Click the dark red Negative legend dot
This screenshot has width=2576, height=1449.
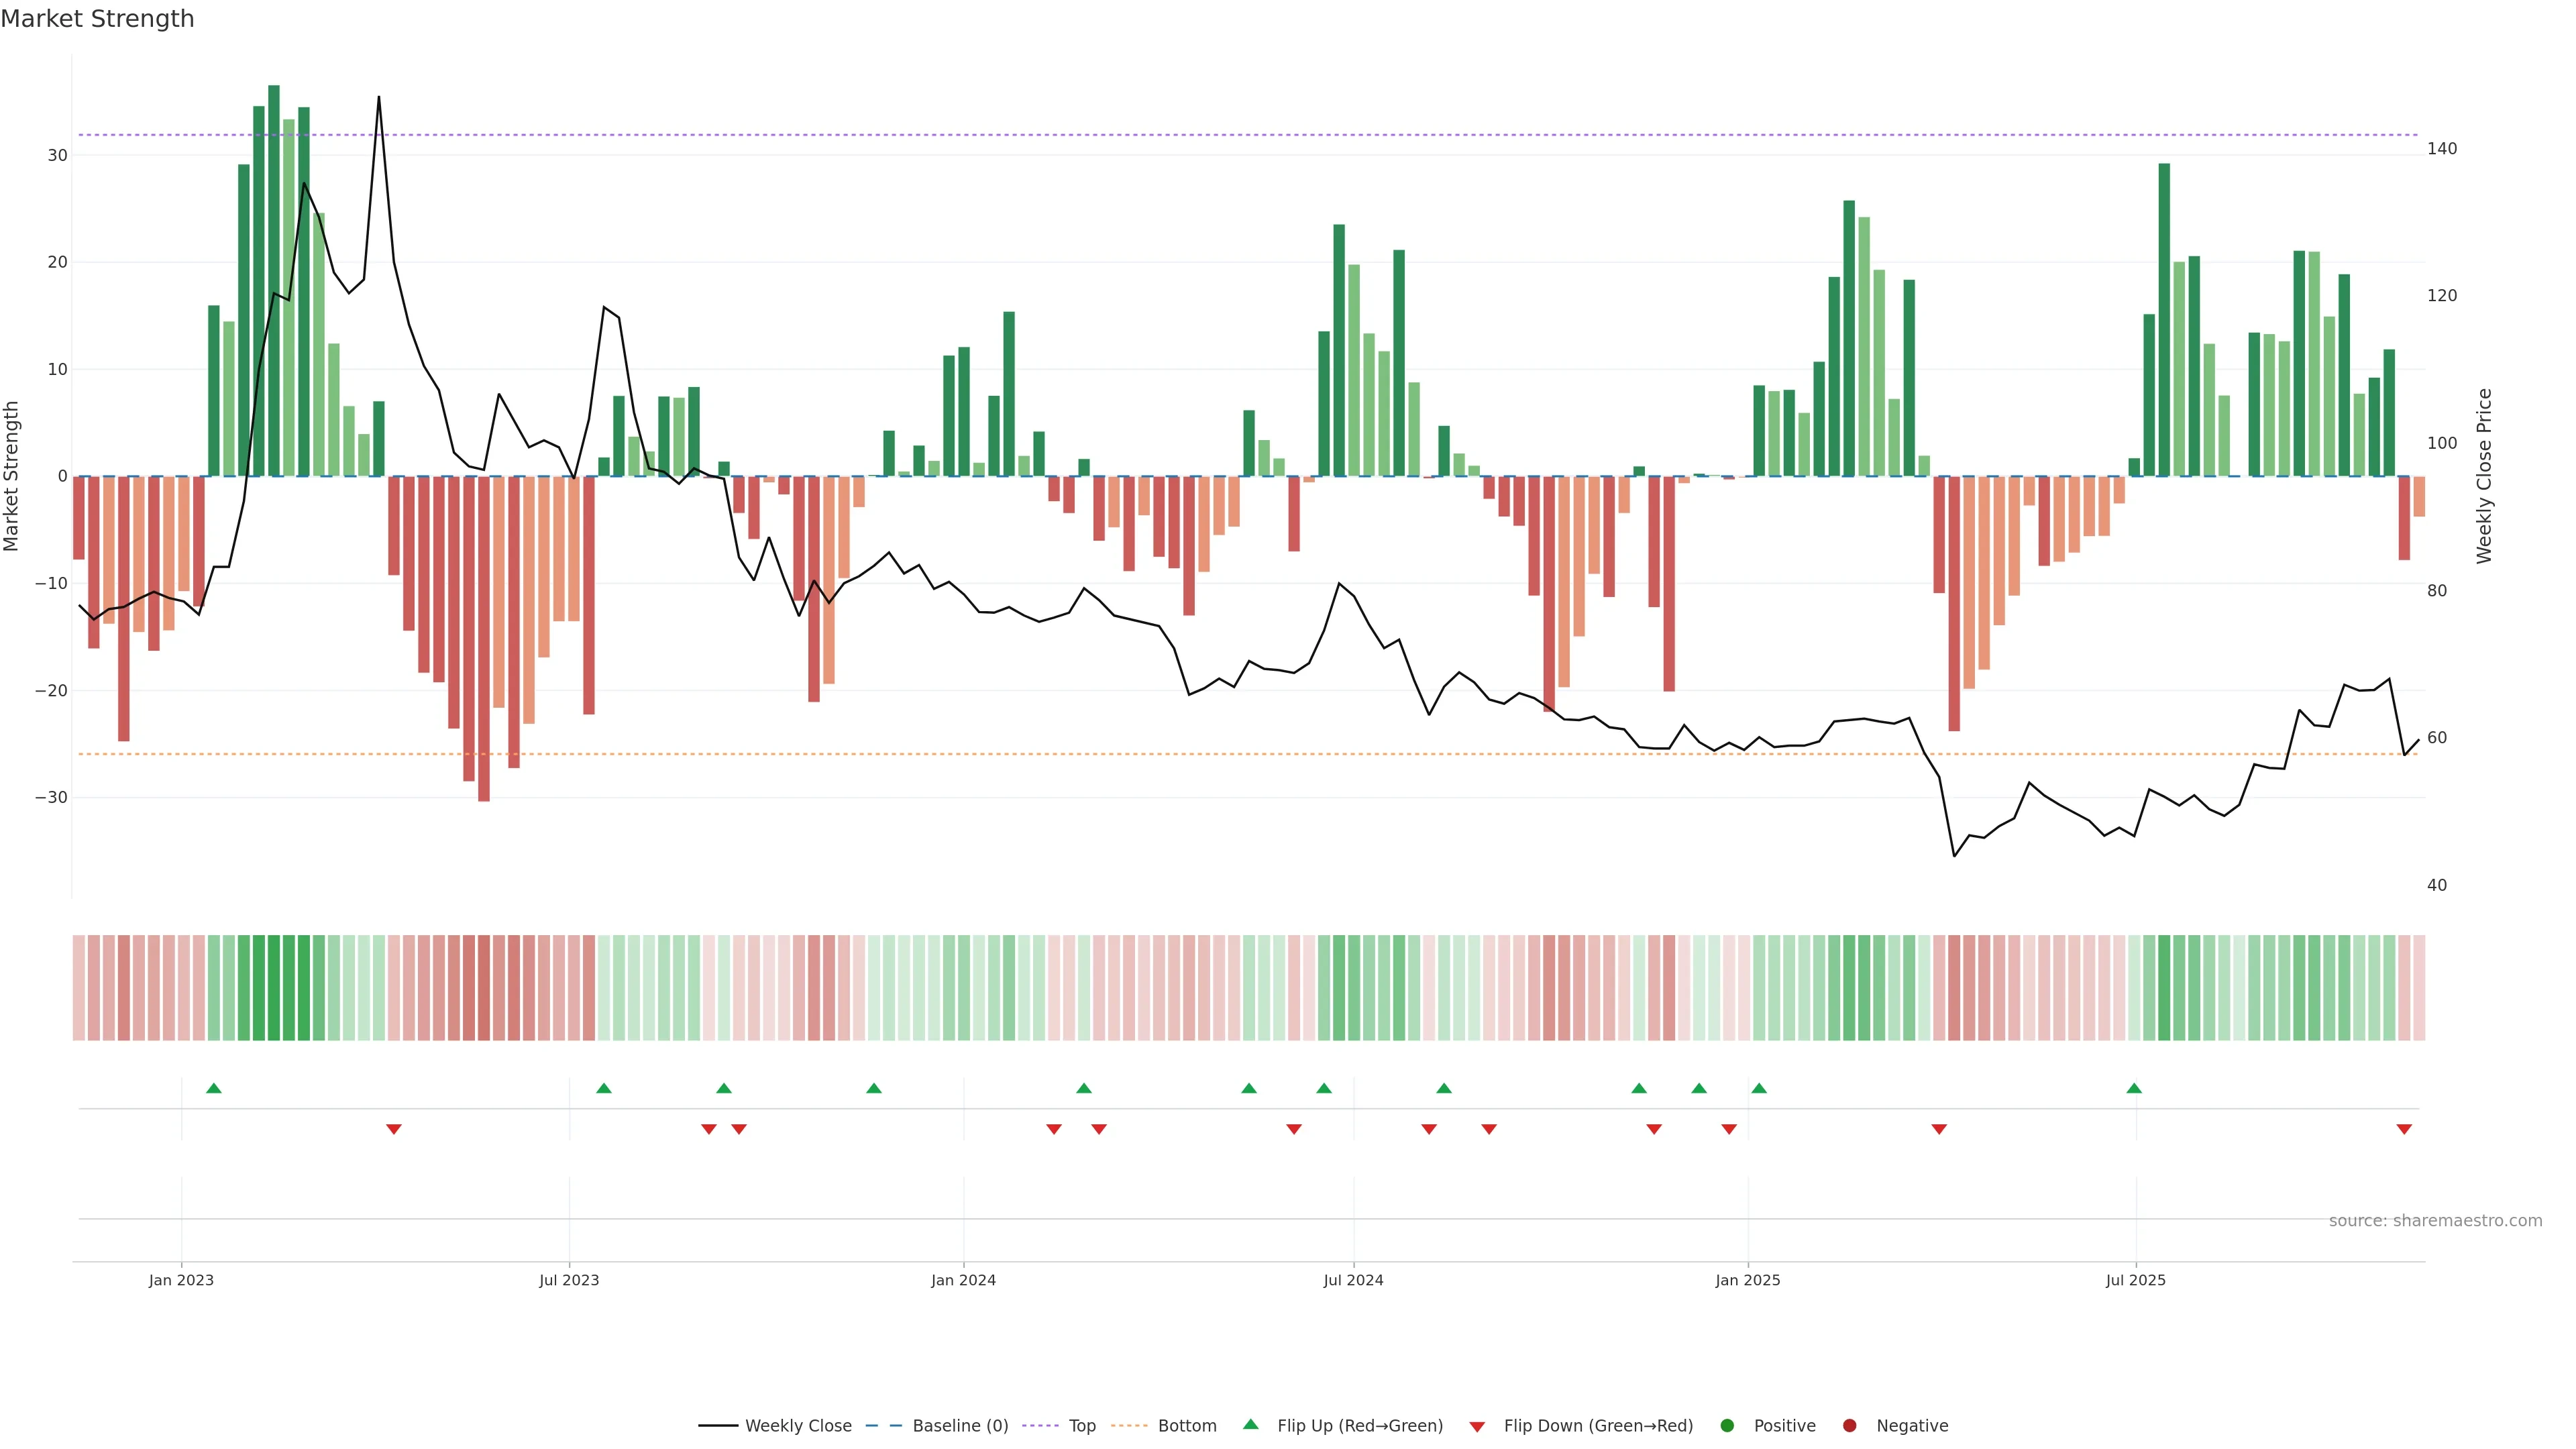pos(1849,1425)
